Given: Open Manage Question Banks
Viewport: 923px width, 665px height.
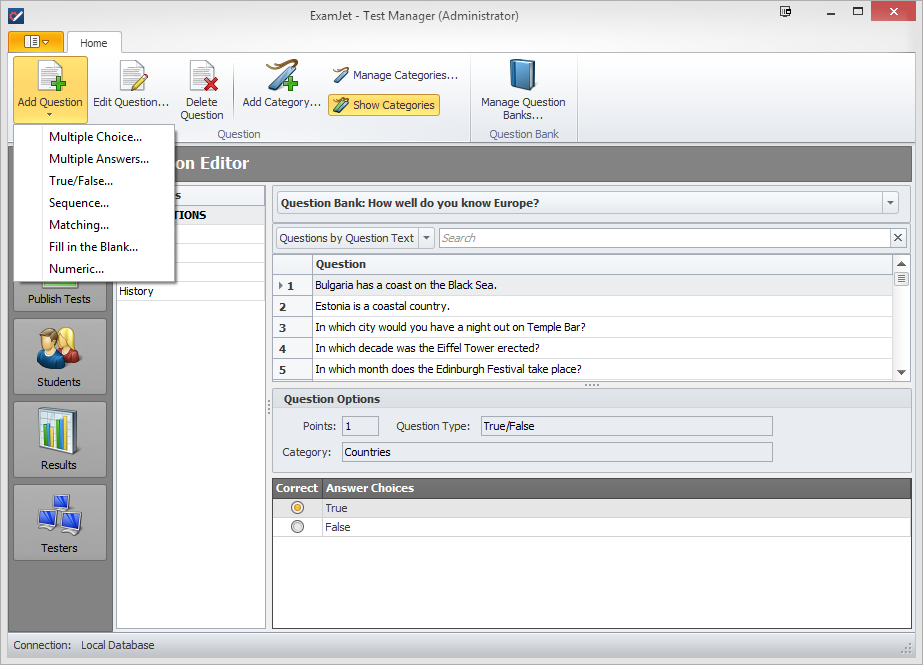Looking at the screenshot, I should (523, 88).
